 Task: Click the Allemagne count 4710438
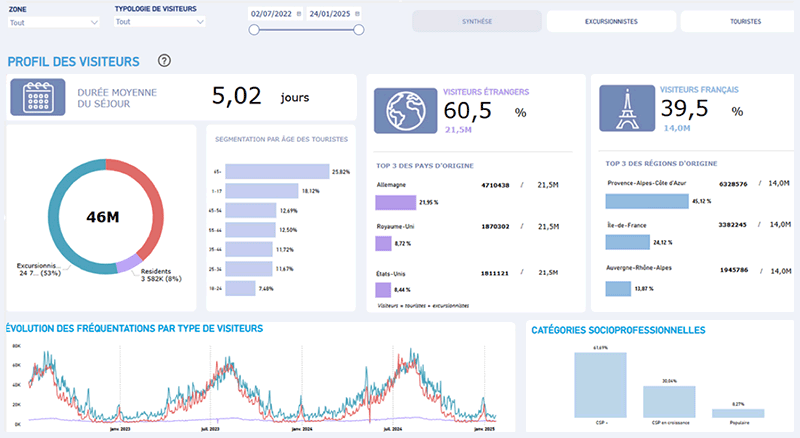495,185
